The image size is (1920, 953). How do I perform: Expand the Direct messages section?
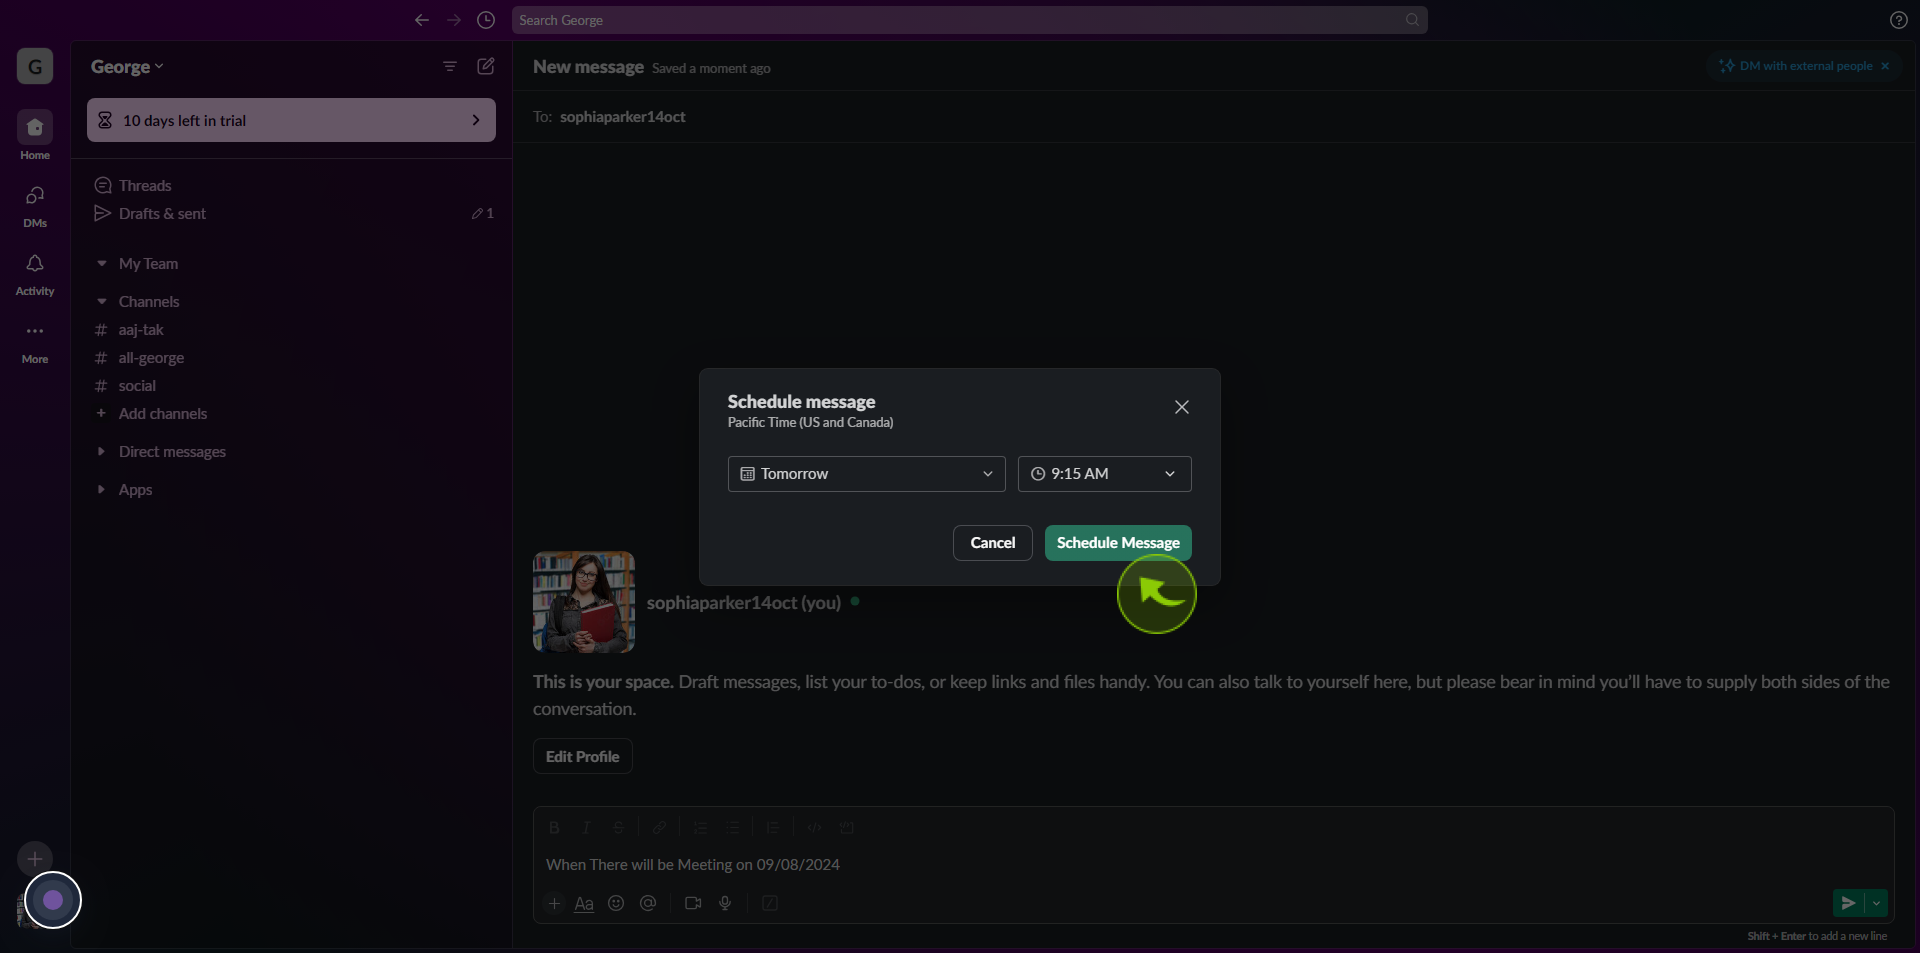(101, 452)
